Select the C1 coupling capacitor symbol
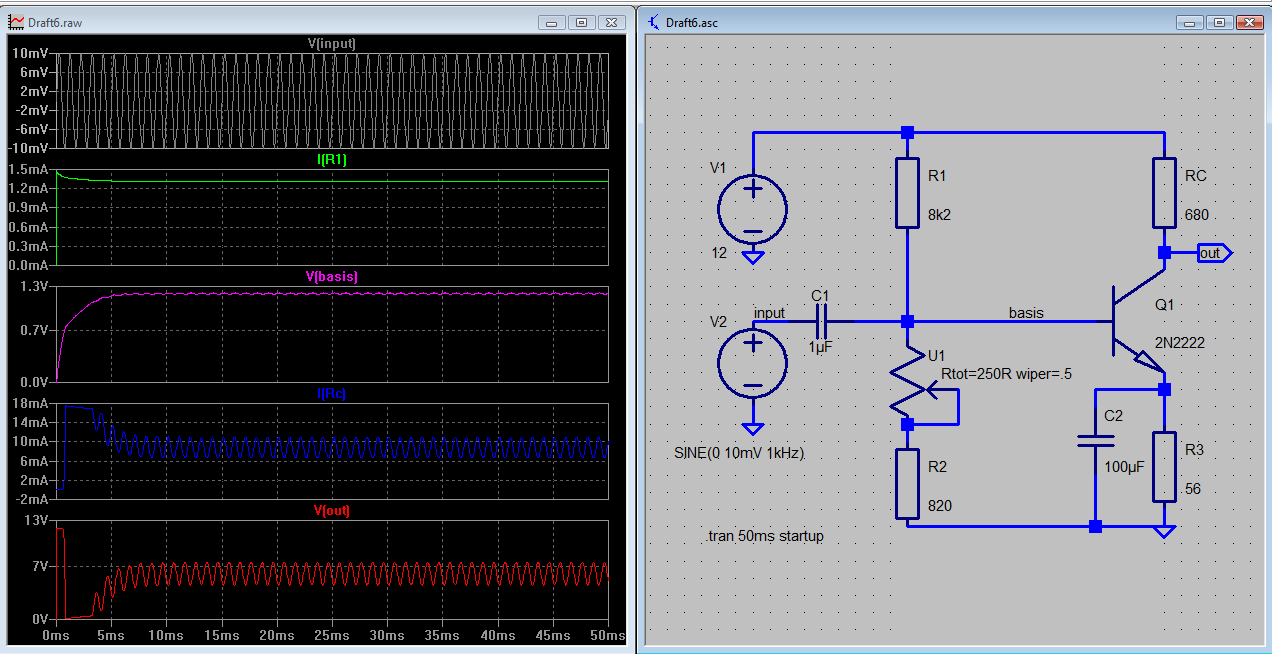The width and height of the screenshot is (1272, 654). point(822,322)
